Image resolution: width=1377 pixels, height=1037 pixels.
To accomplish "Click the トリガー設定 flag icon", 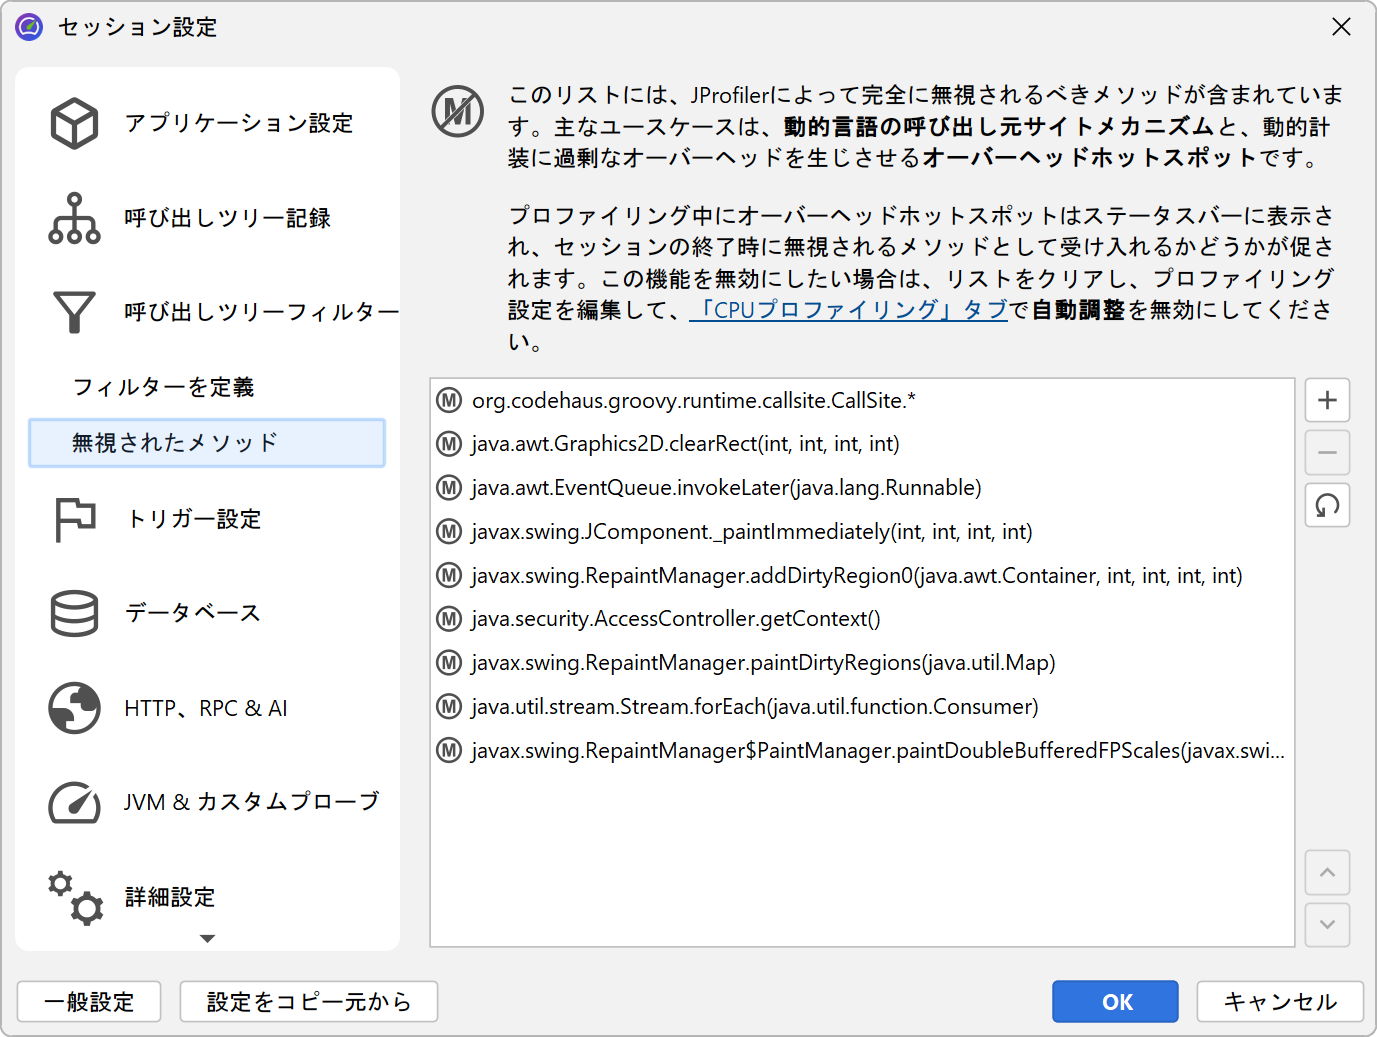I will (74, 519).
